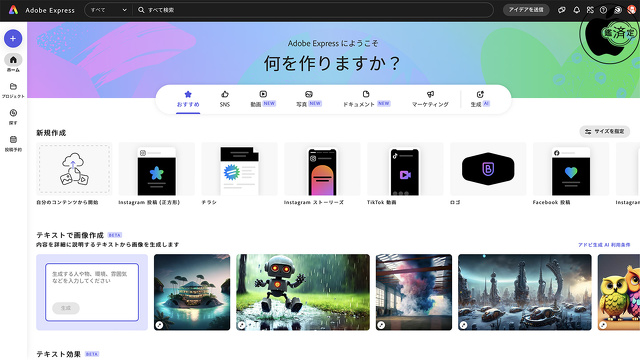Click prompt icon on alien city image
Screen dimensions: 640x360
pyautogui.click(x=463, y=325)
